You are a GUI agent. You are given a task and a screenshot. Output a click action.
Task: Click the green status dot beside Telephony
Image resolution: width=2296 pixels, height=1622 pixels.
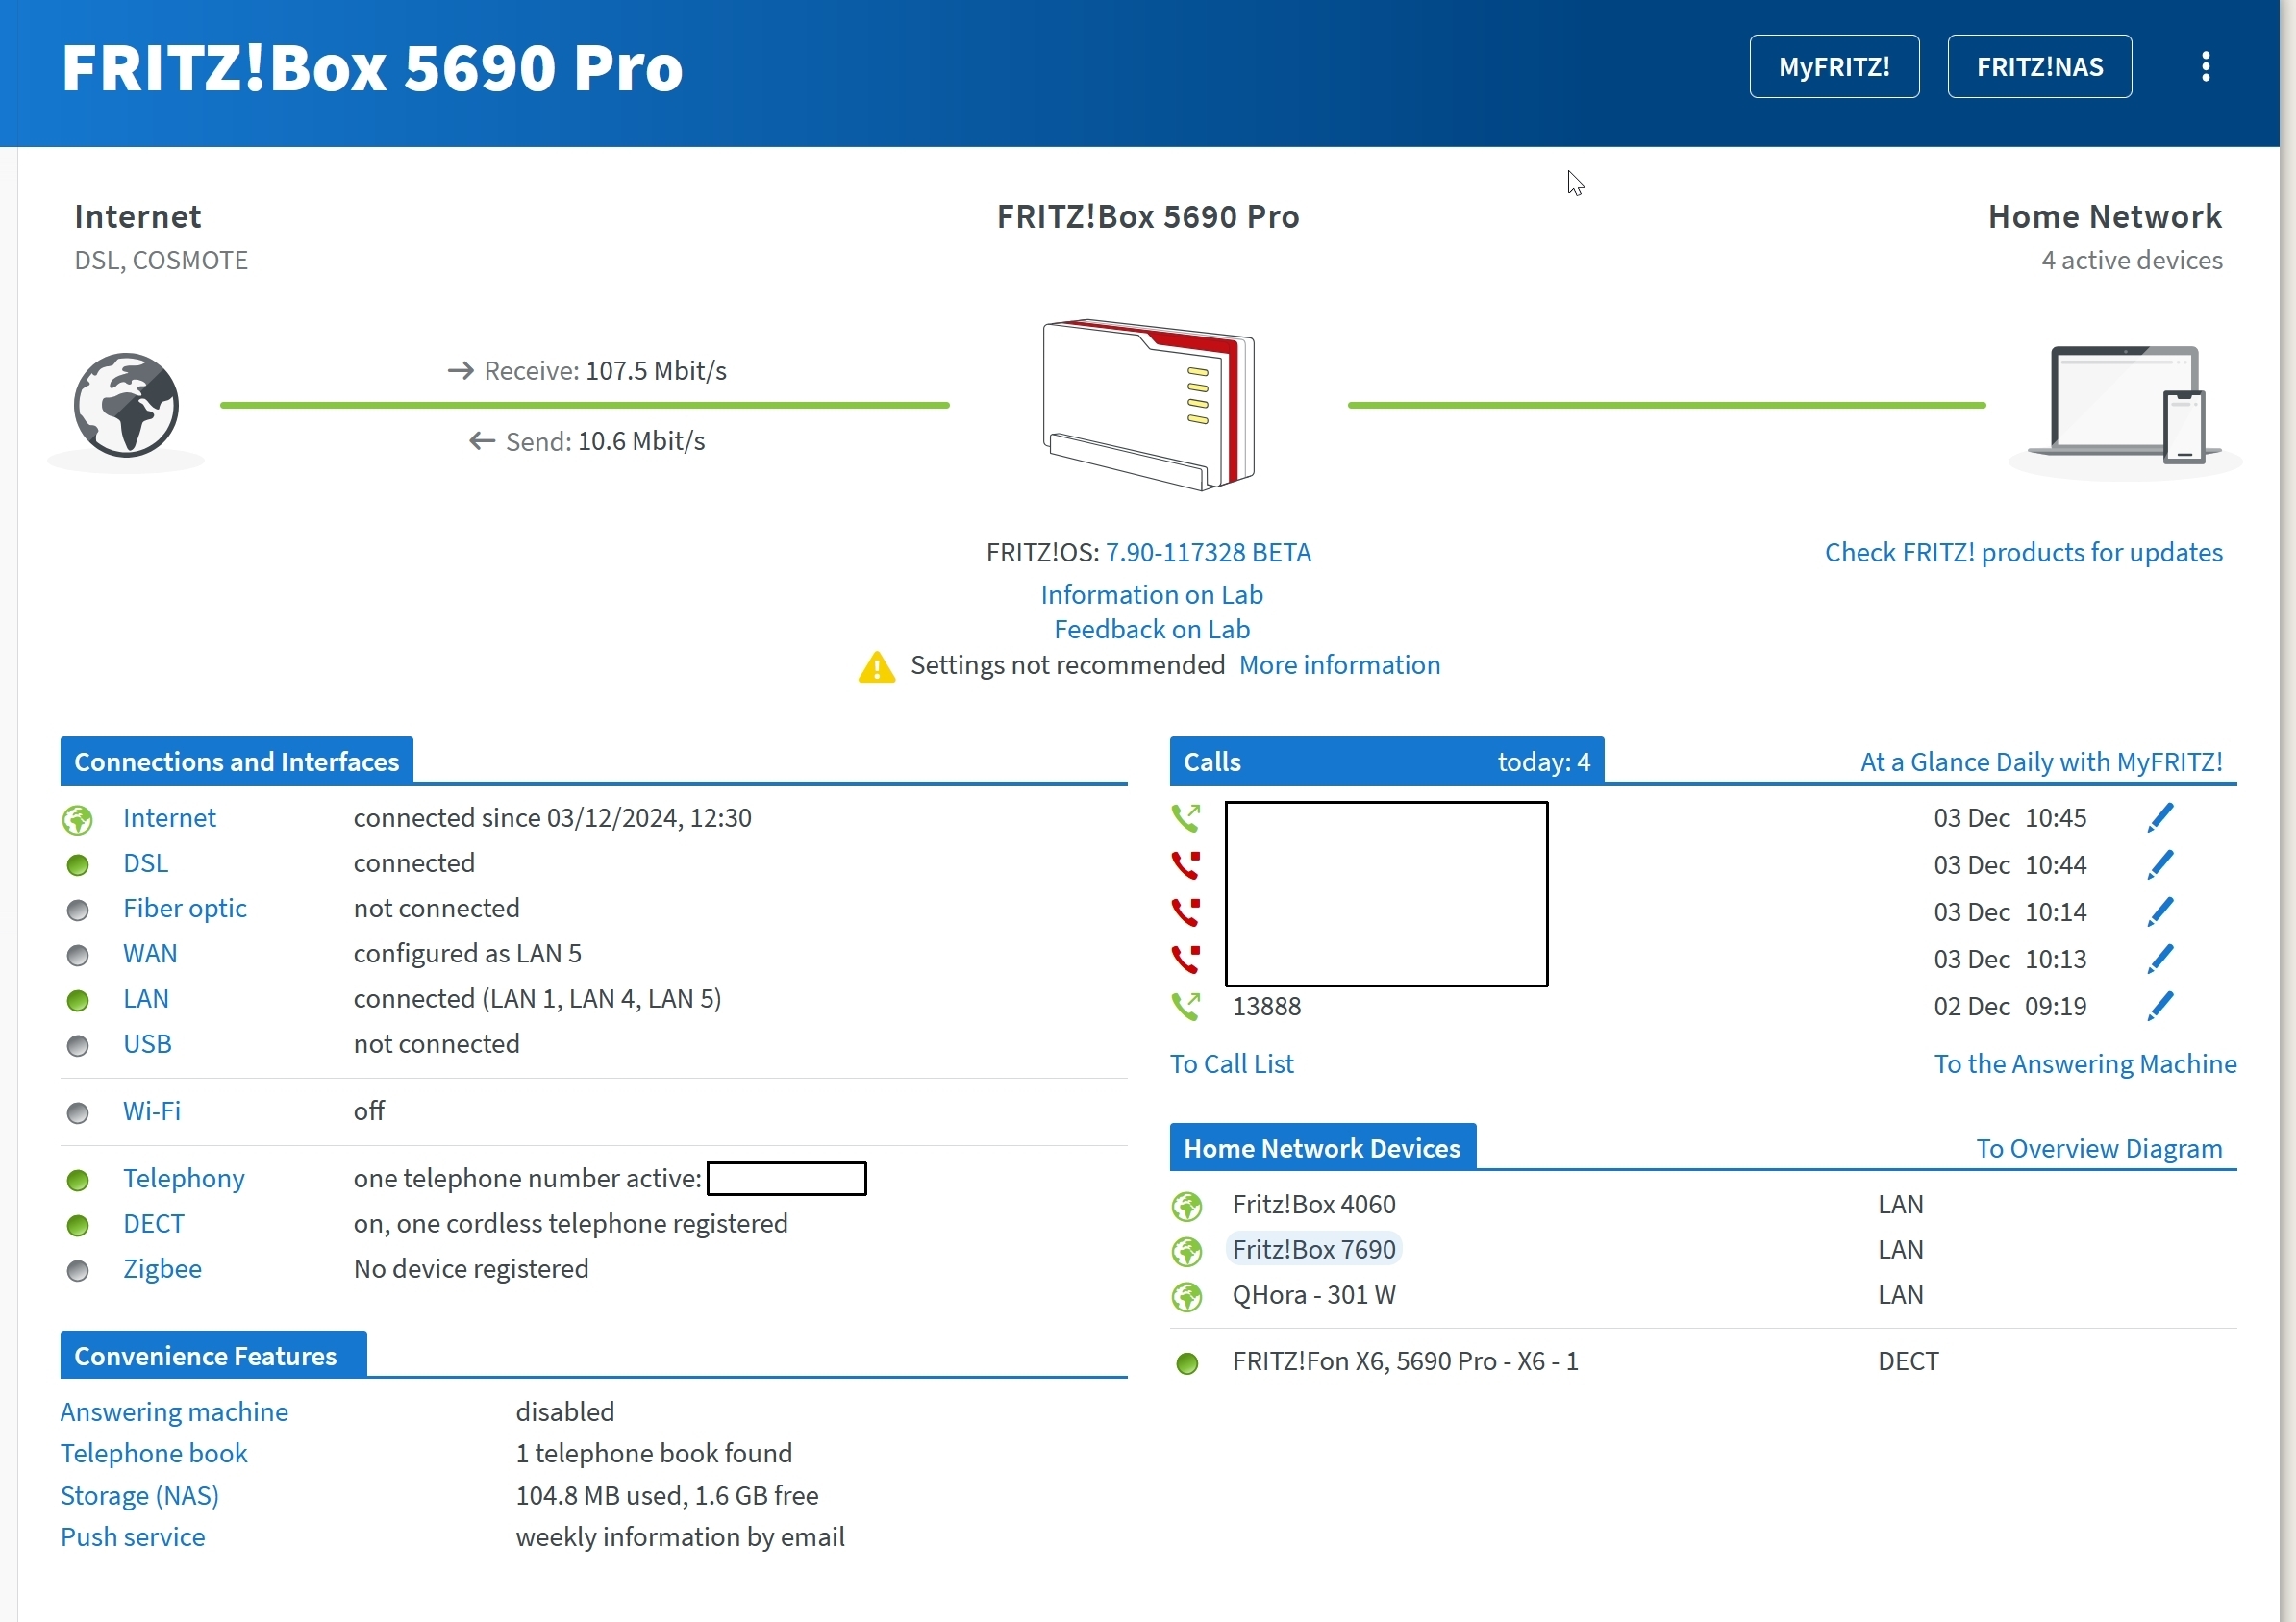[77, 1181]
